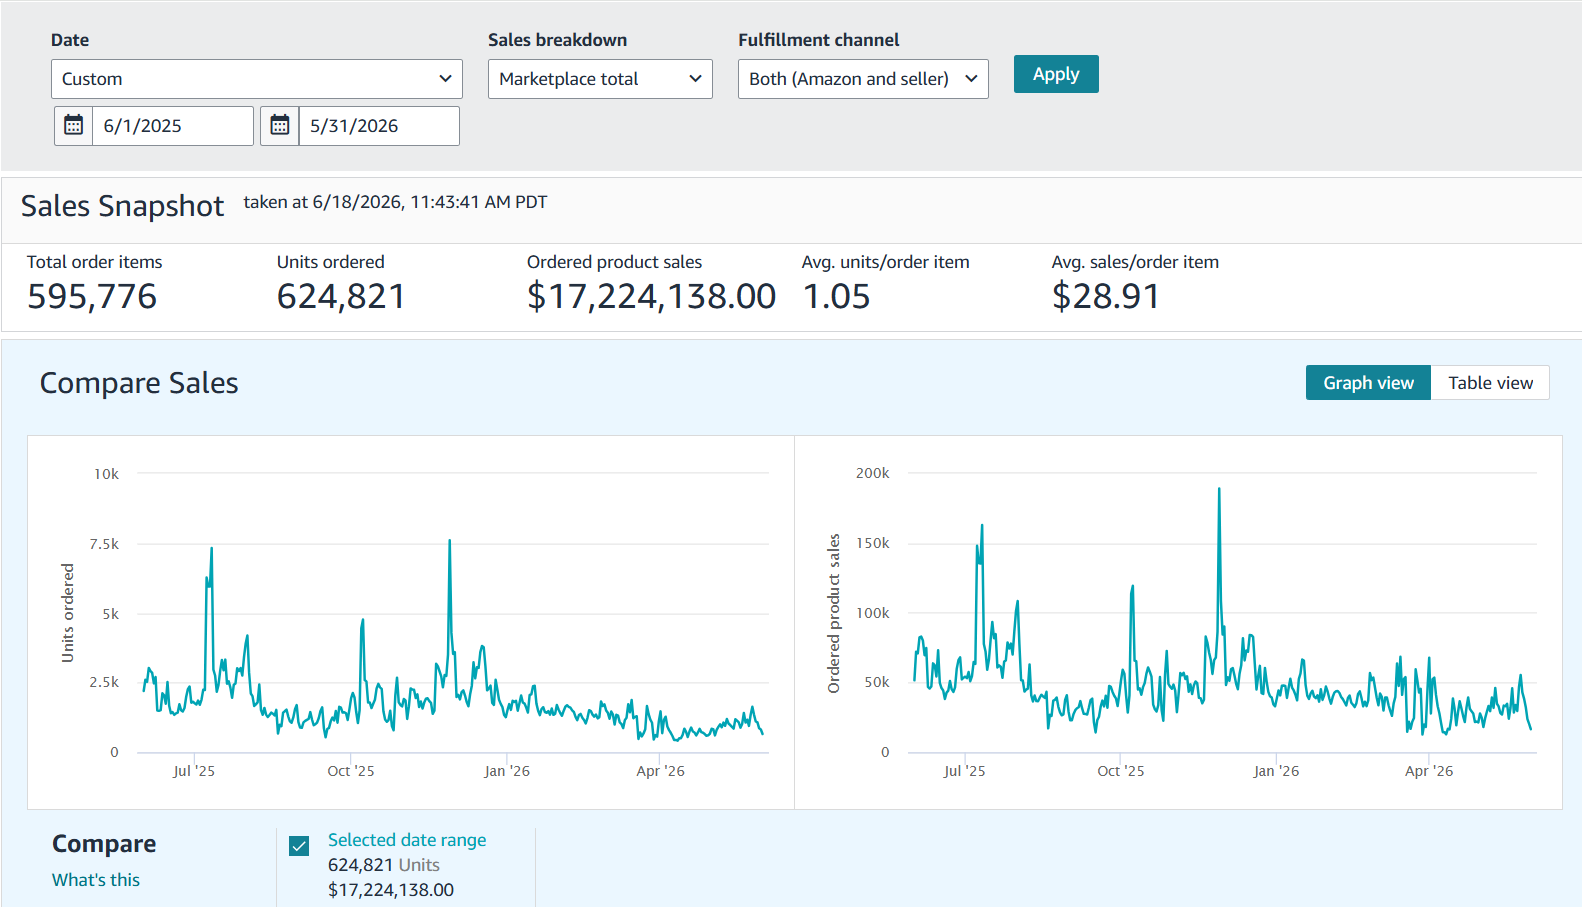
Task: Click Oct '25 label on sales chart
Action: click(1121, 771)
